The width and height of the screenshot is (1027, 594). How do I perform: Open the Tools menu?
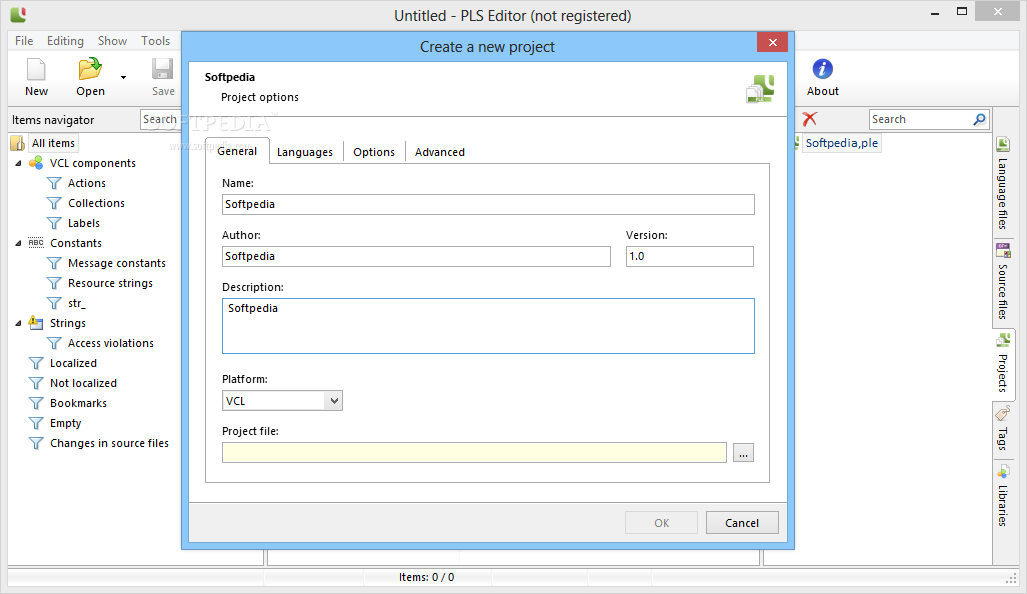[x=155, y=41]
